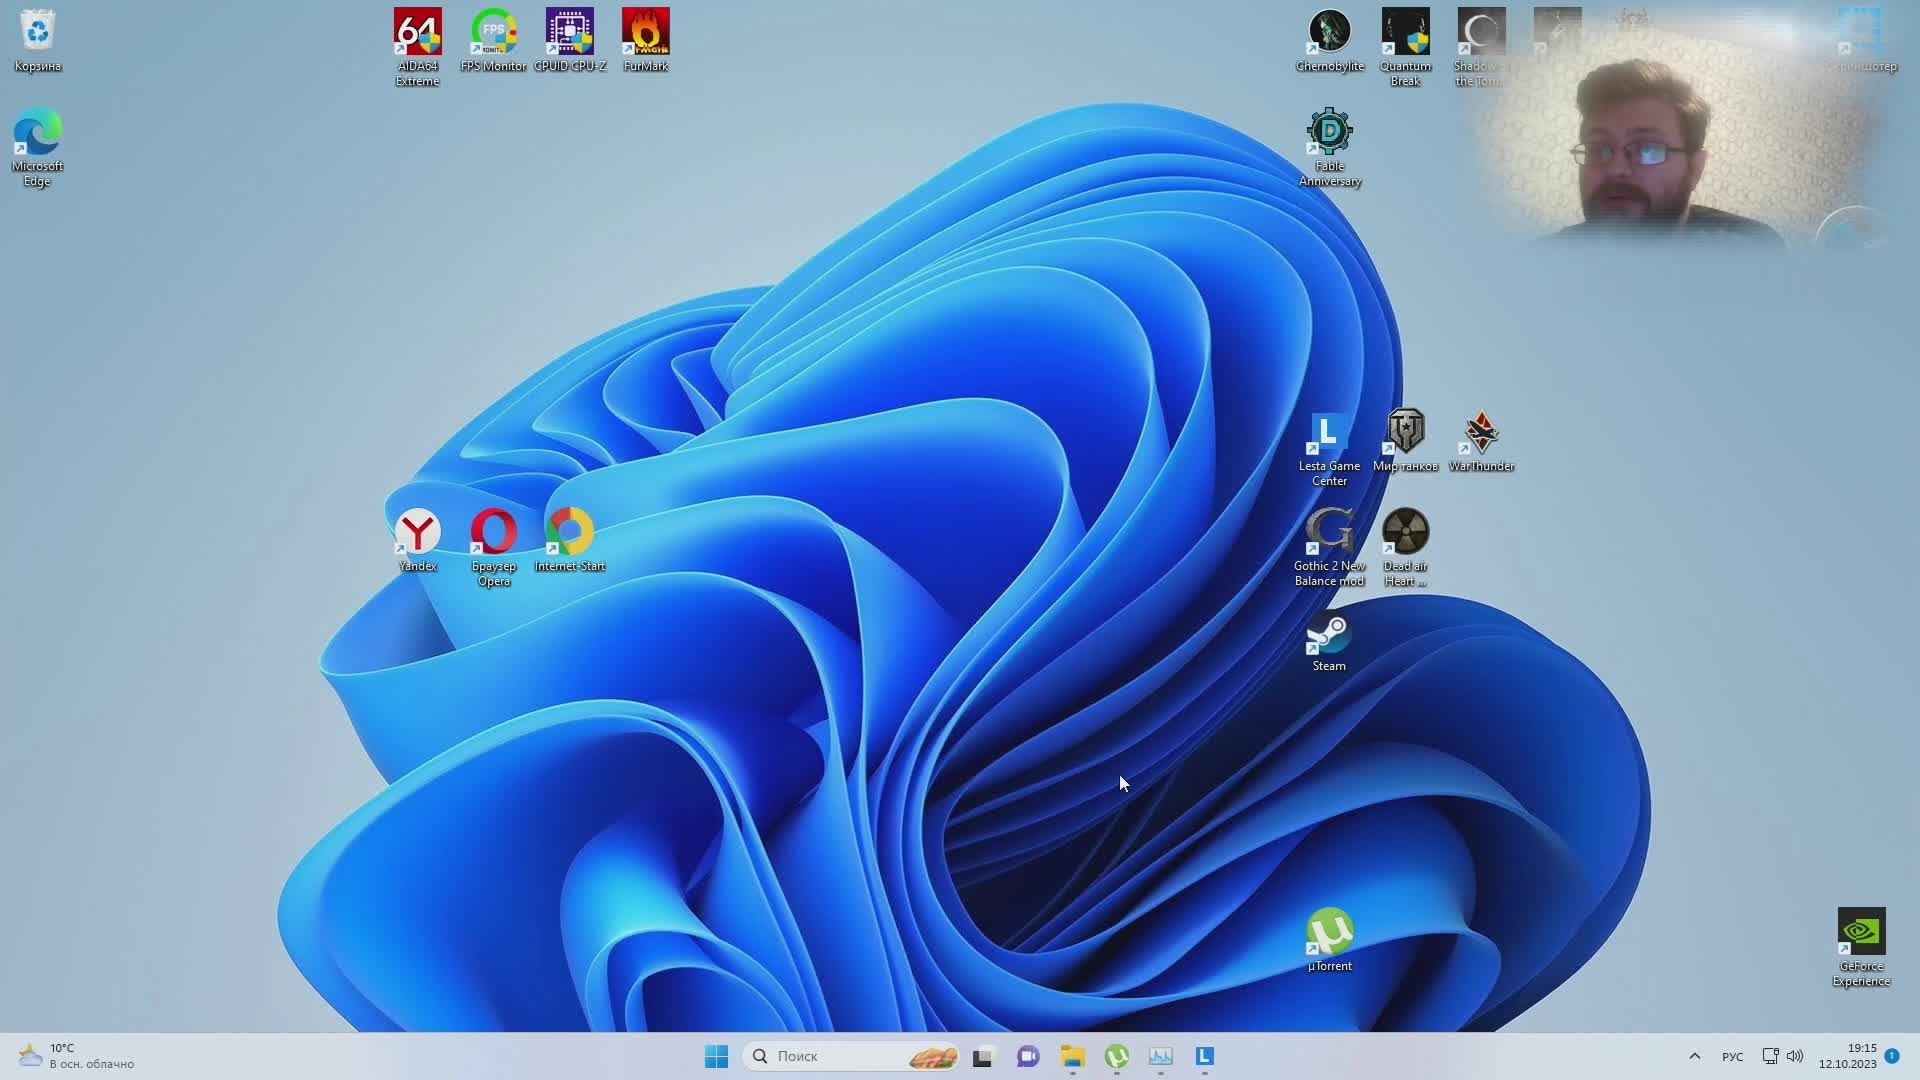Select the AIDA64 Extreme desktop icon
The width and height of the screenshot is (1920, 1080).
click(x=417, y=34)
